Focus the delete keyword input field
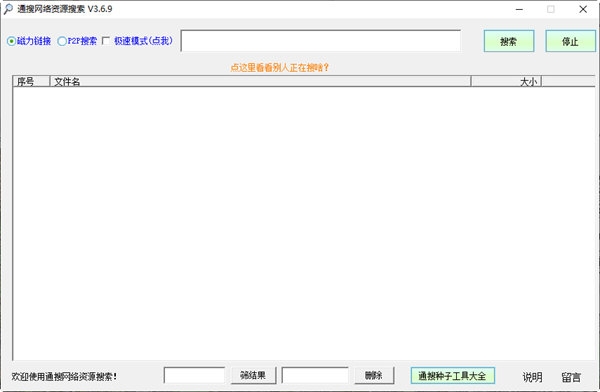This screenshot has width=600, height=392. [315, 375]
